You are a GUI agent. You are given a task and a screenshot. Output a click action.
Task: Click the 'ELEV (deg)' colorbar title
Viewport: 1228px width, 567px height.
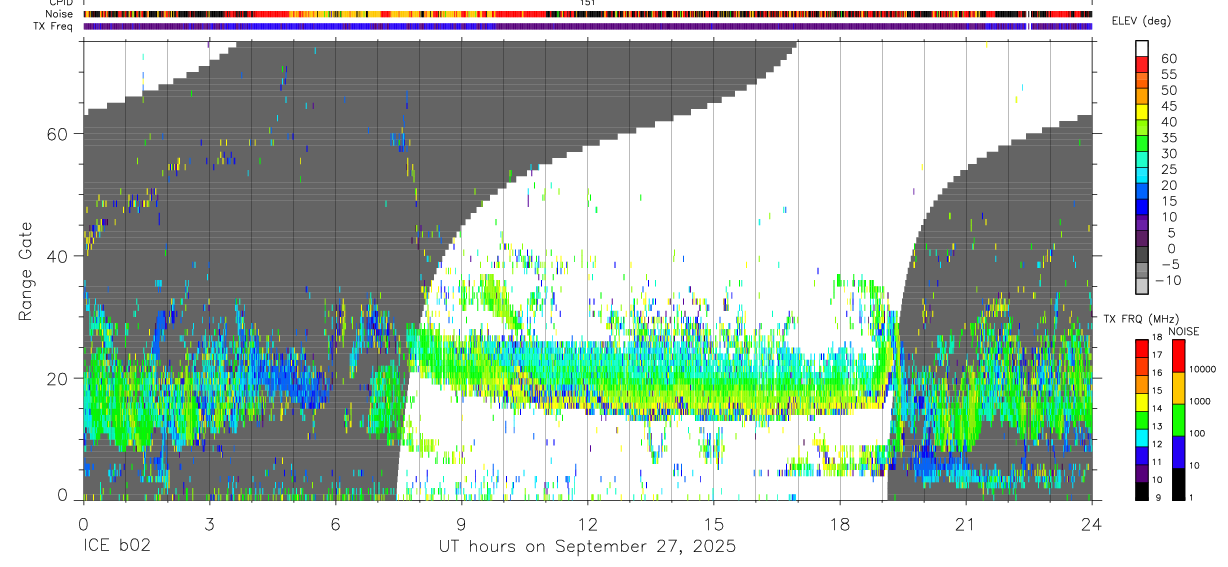[1141, 21]
